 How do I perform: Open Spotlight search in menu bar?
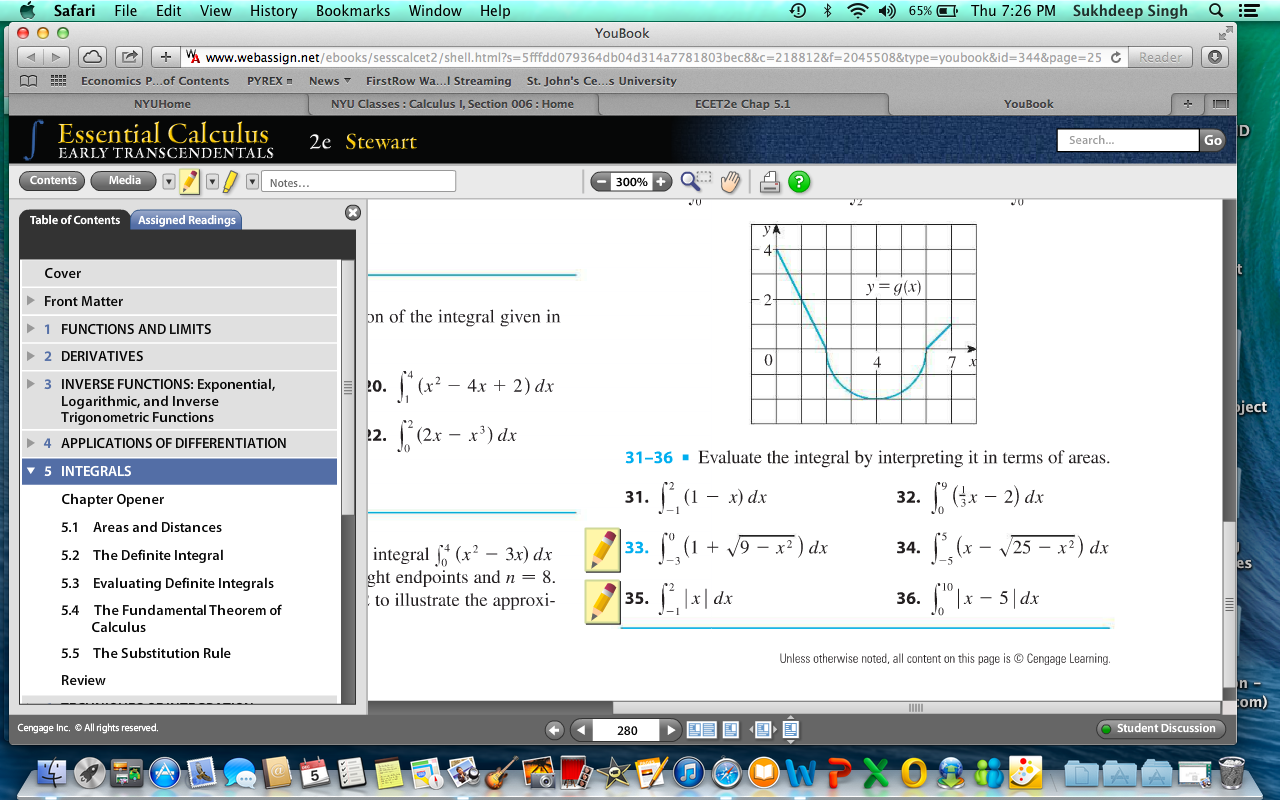[x=1215, y=11]
